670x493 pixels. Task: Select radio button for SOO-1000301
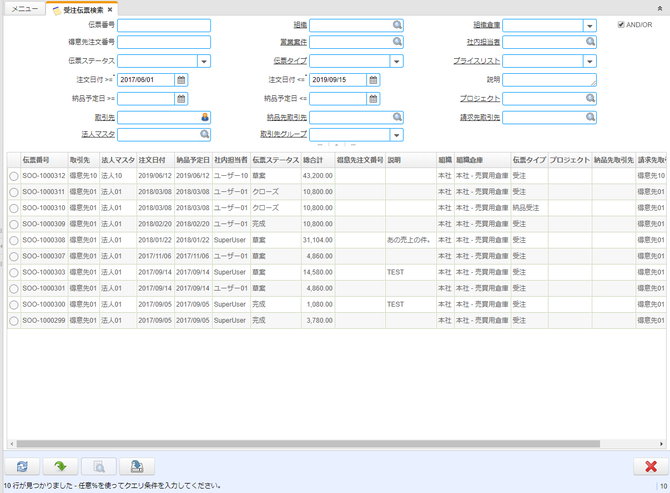point(14,289)
